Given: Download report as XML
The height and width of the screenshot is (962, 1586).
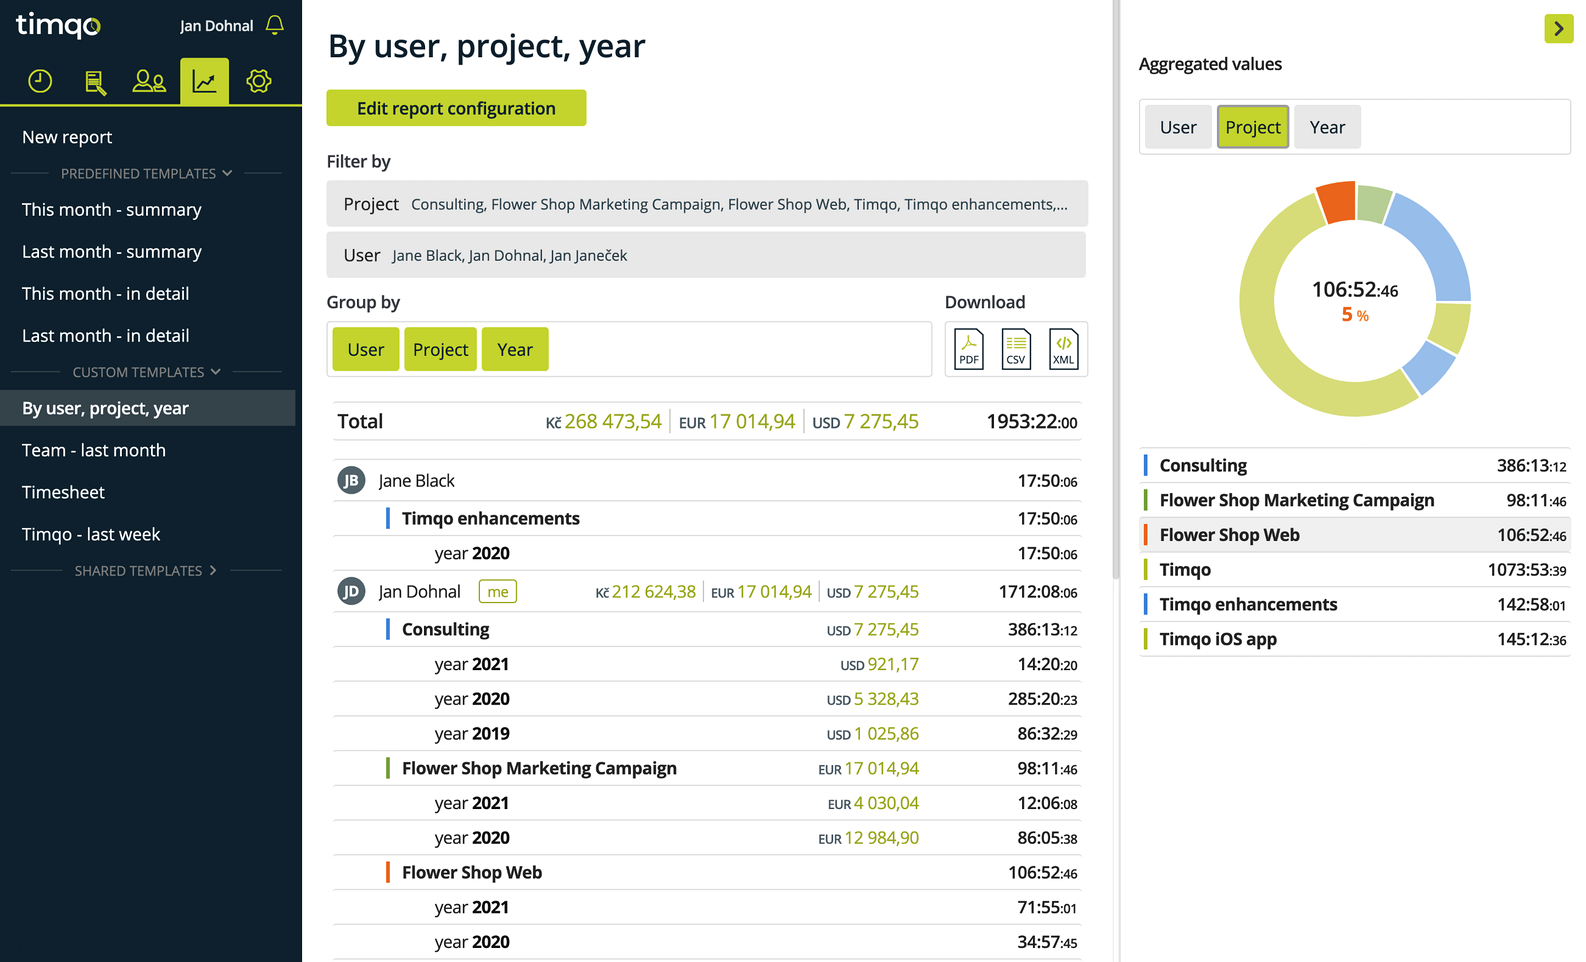Looking at the screenshot, I should [1064, 349].
